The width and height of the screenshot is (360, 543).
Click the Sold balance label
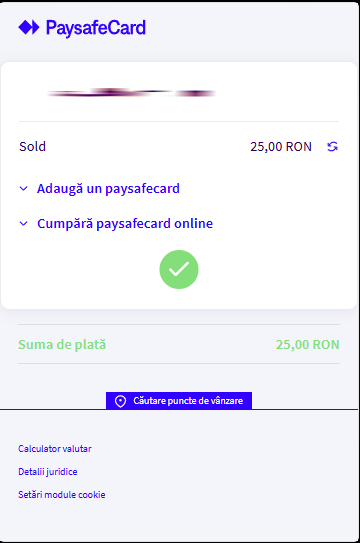[x=33, y=146]
